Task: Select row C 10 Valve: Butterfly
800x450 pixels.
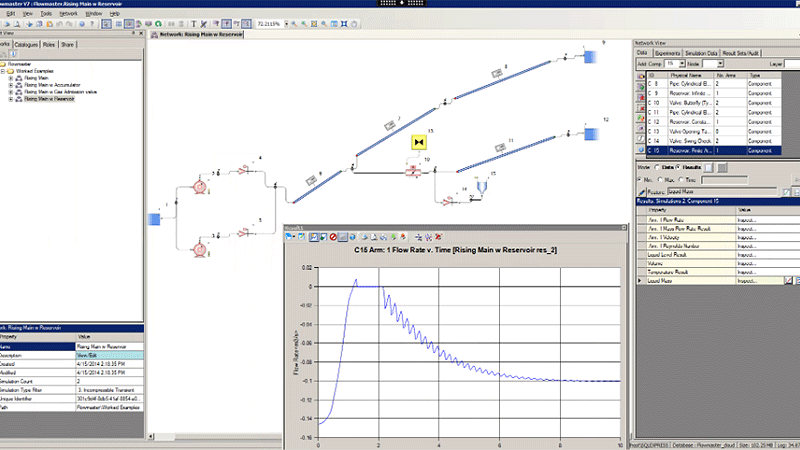Action: click(714, 103)
